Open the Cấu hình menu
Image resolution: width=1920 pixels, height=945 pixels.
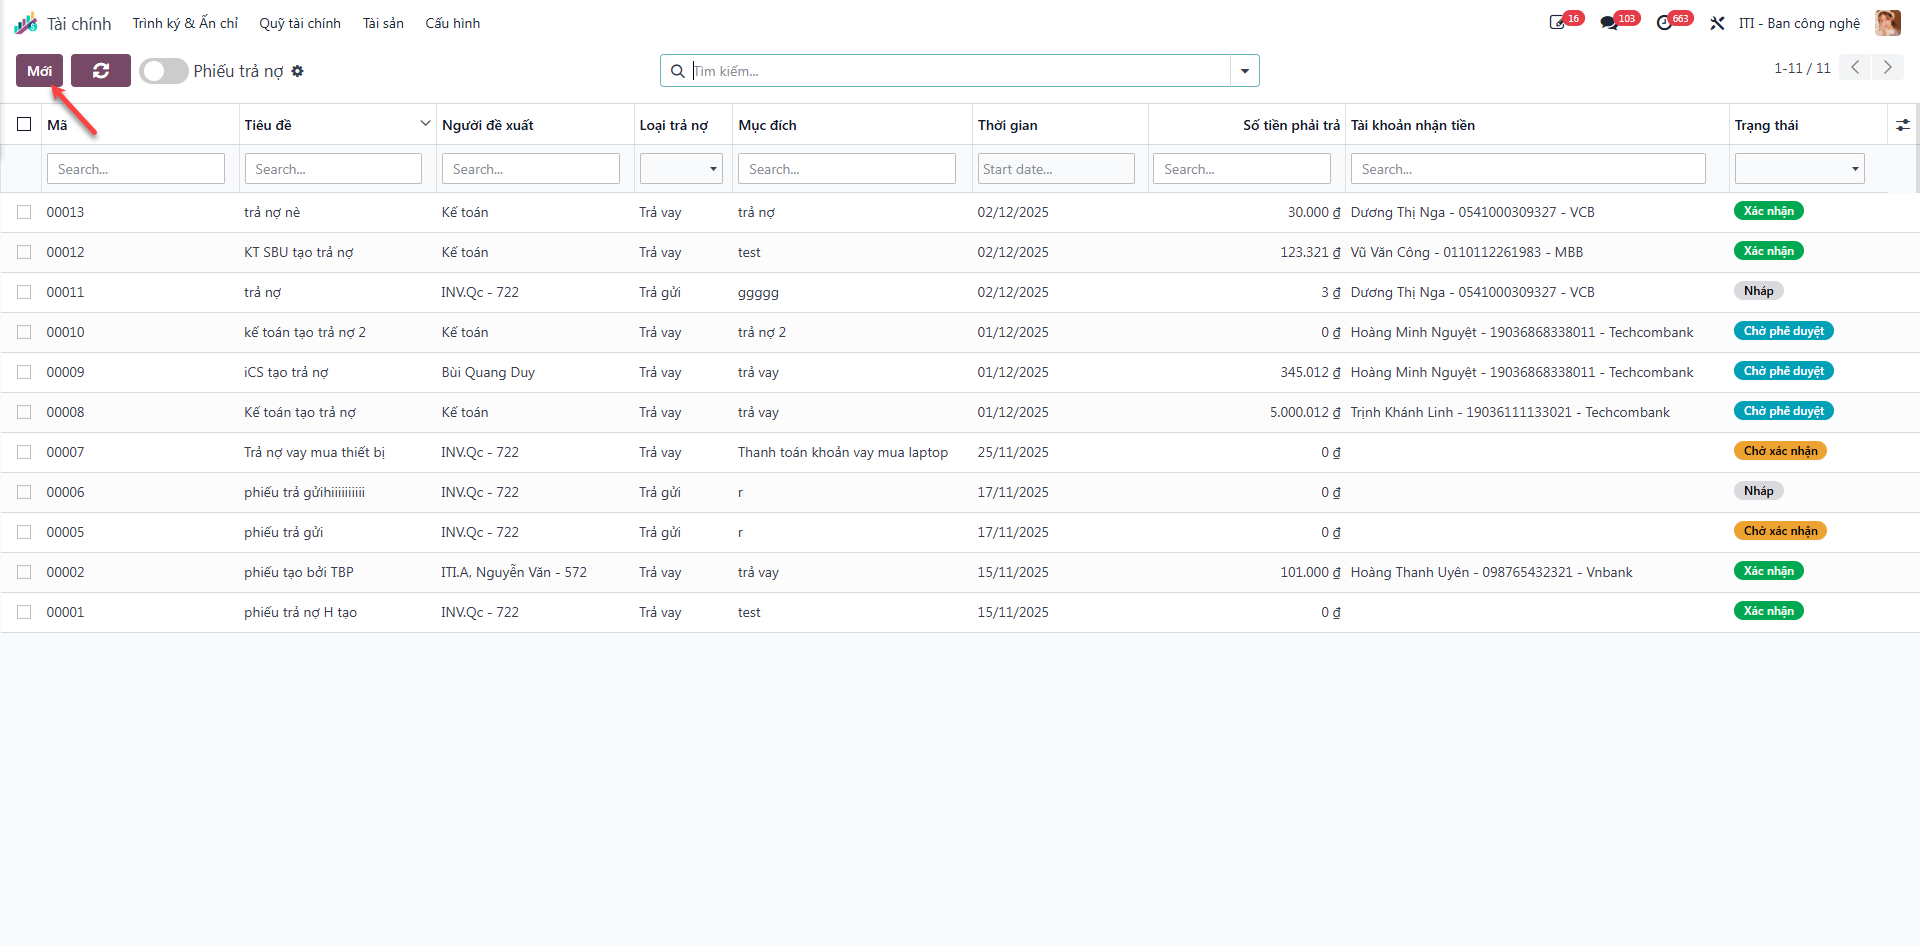click(452, 23)
